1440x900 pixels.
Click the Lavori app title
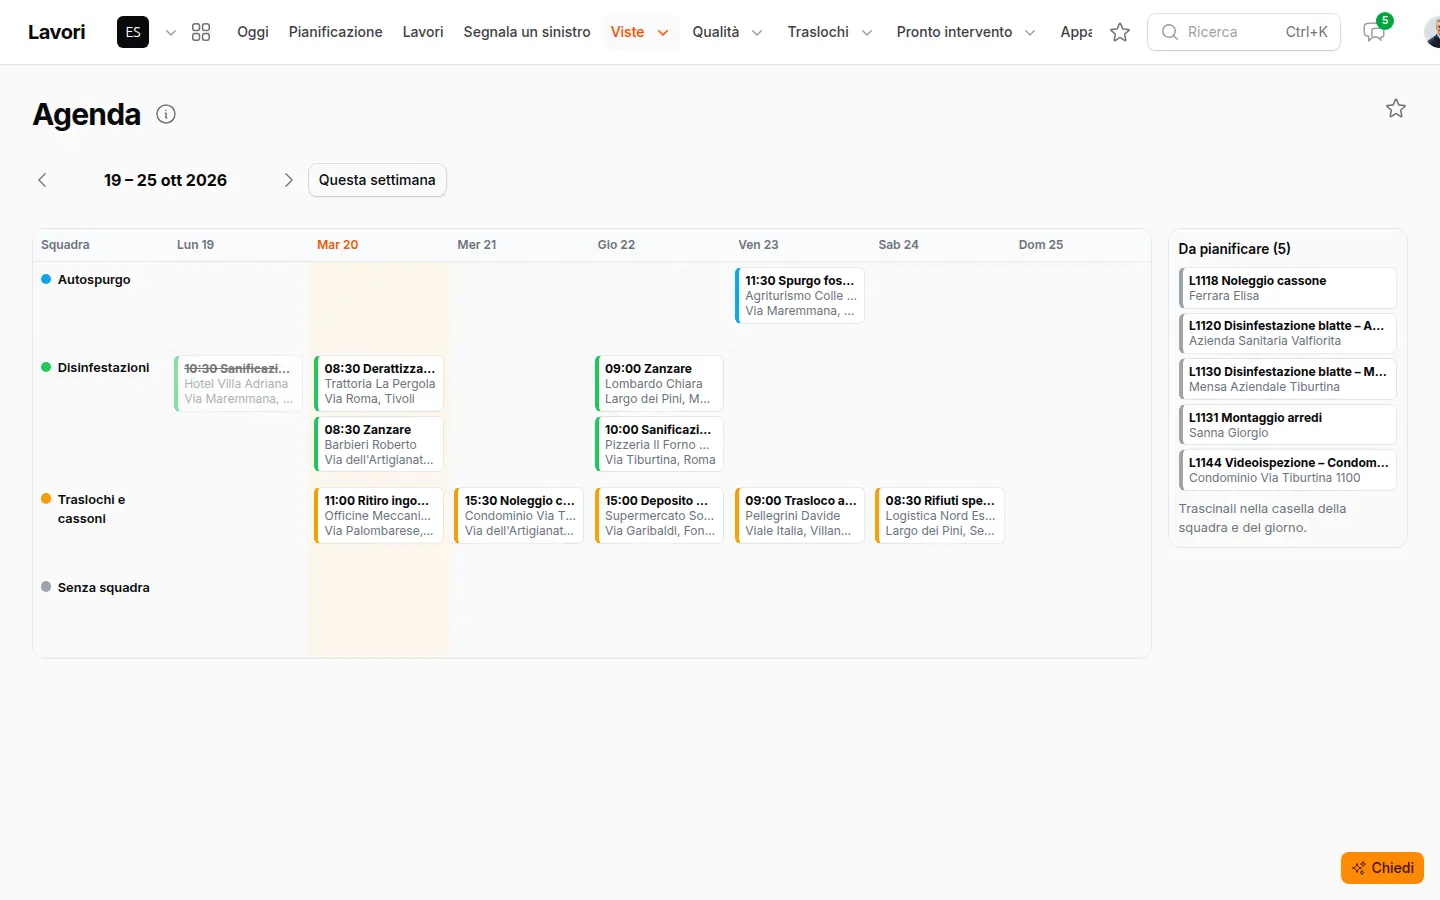[57, 32]
